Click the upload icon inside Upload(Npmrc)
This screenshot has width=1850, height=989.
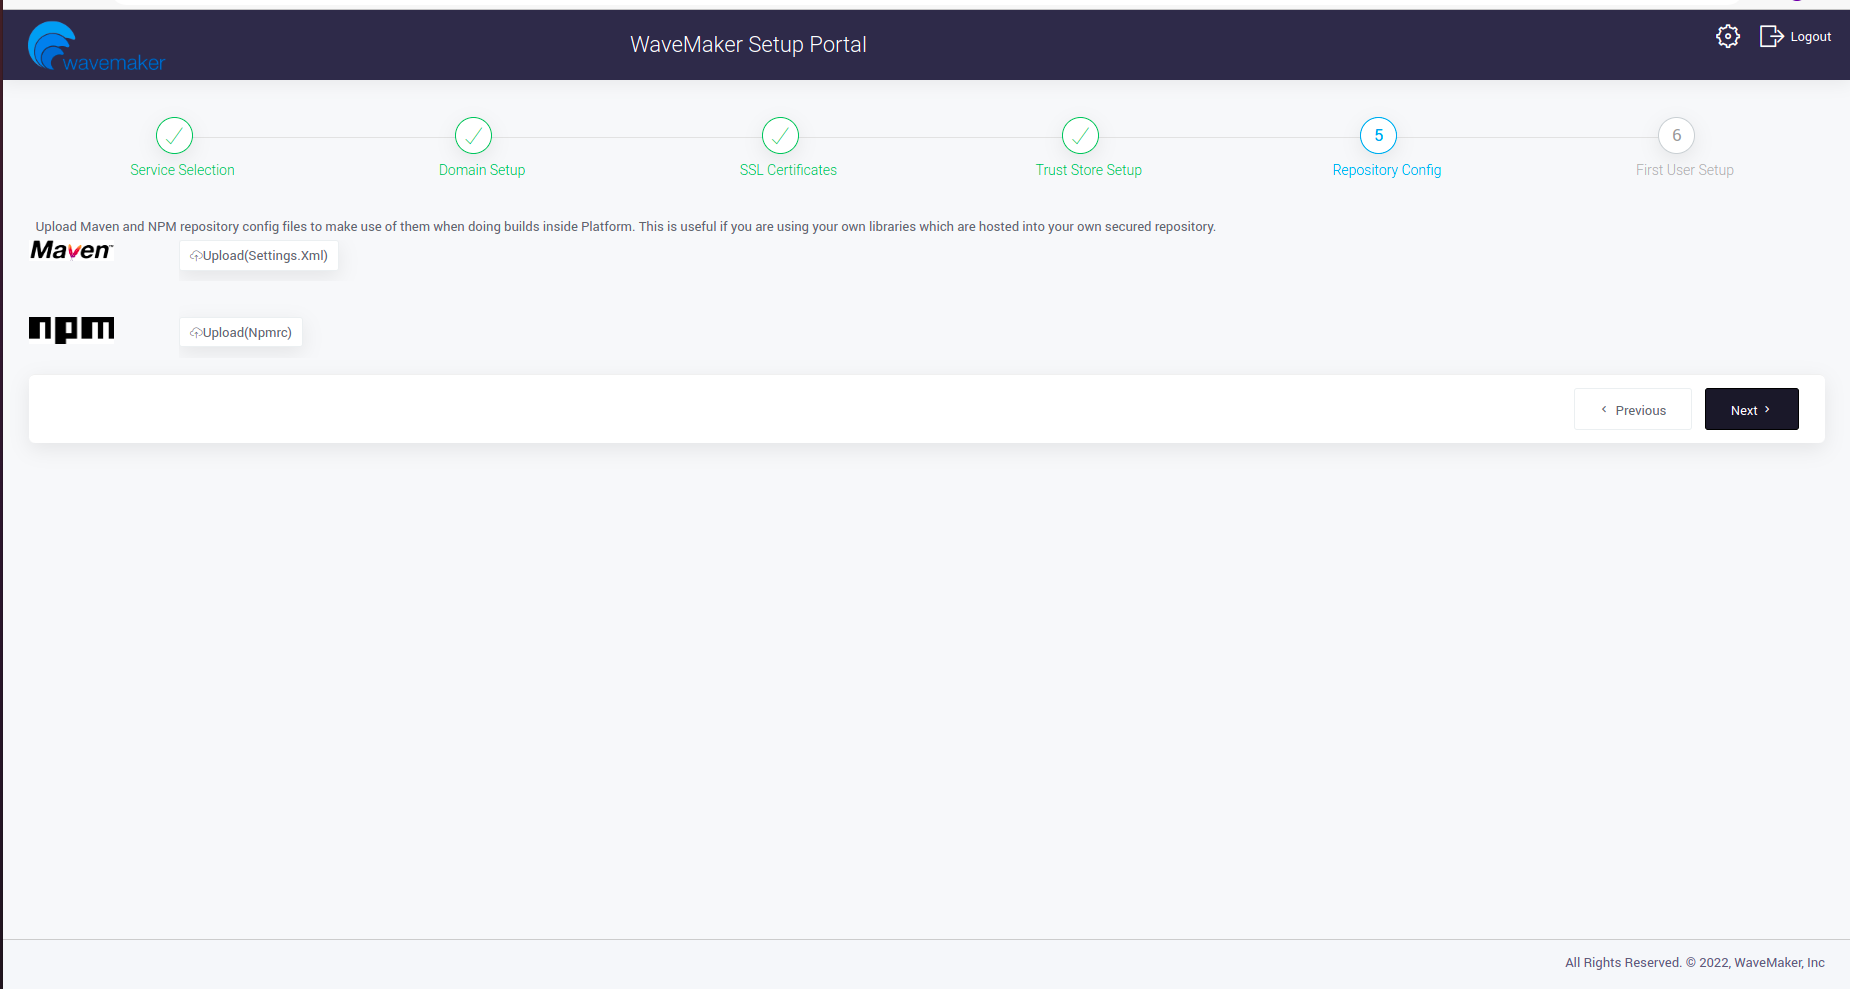pyautogui.click(x=196, y=332)
